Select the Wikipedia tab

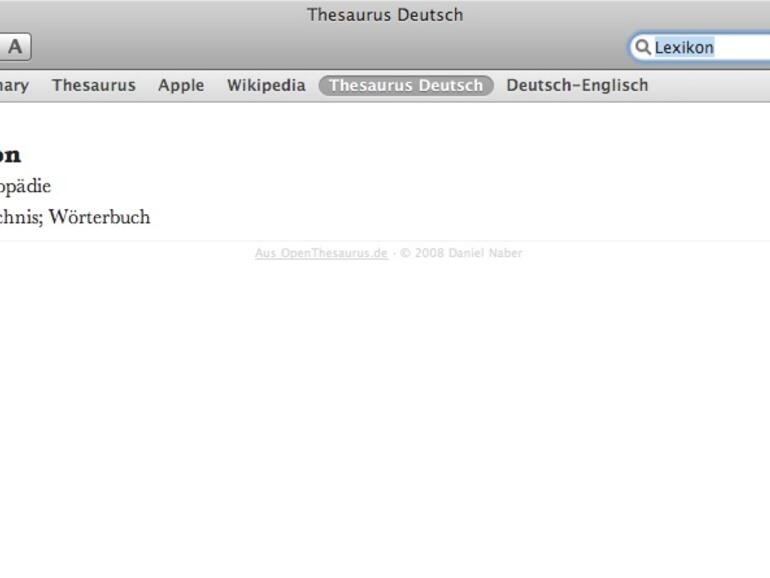point(266,85)
